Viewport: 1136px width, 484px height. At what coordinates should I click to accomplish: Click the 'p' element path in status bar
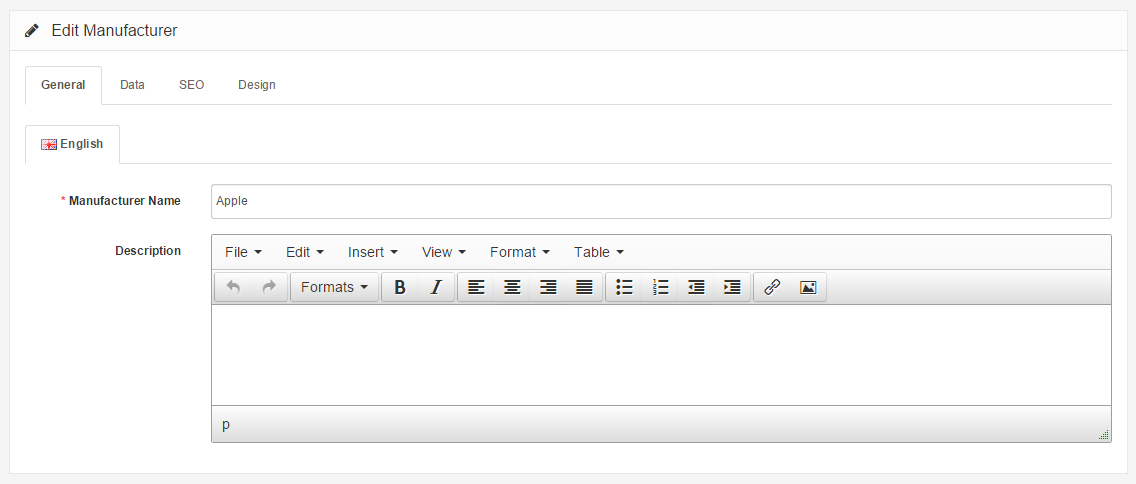(226, 425)
